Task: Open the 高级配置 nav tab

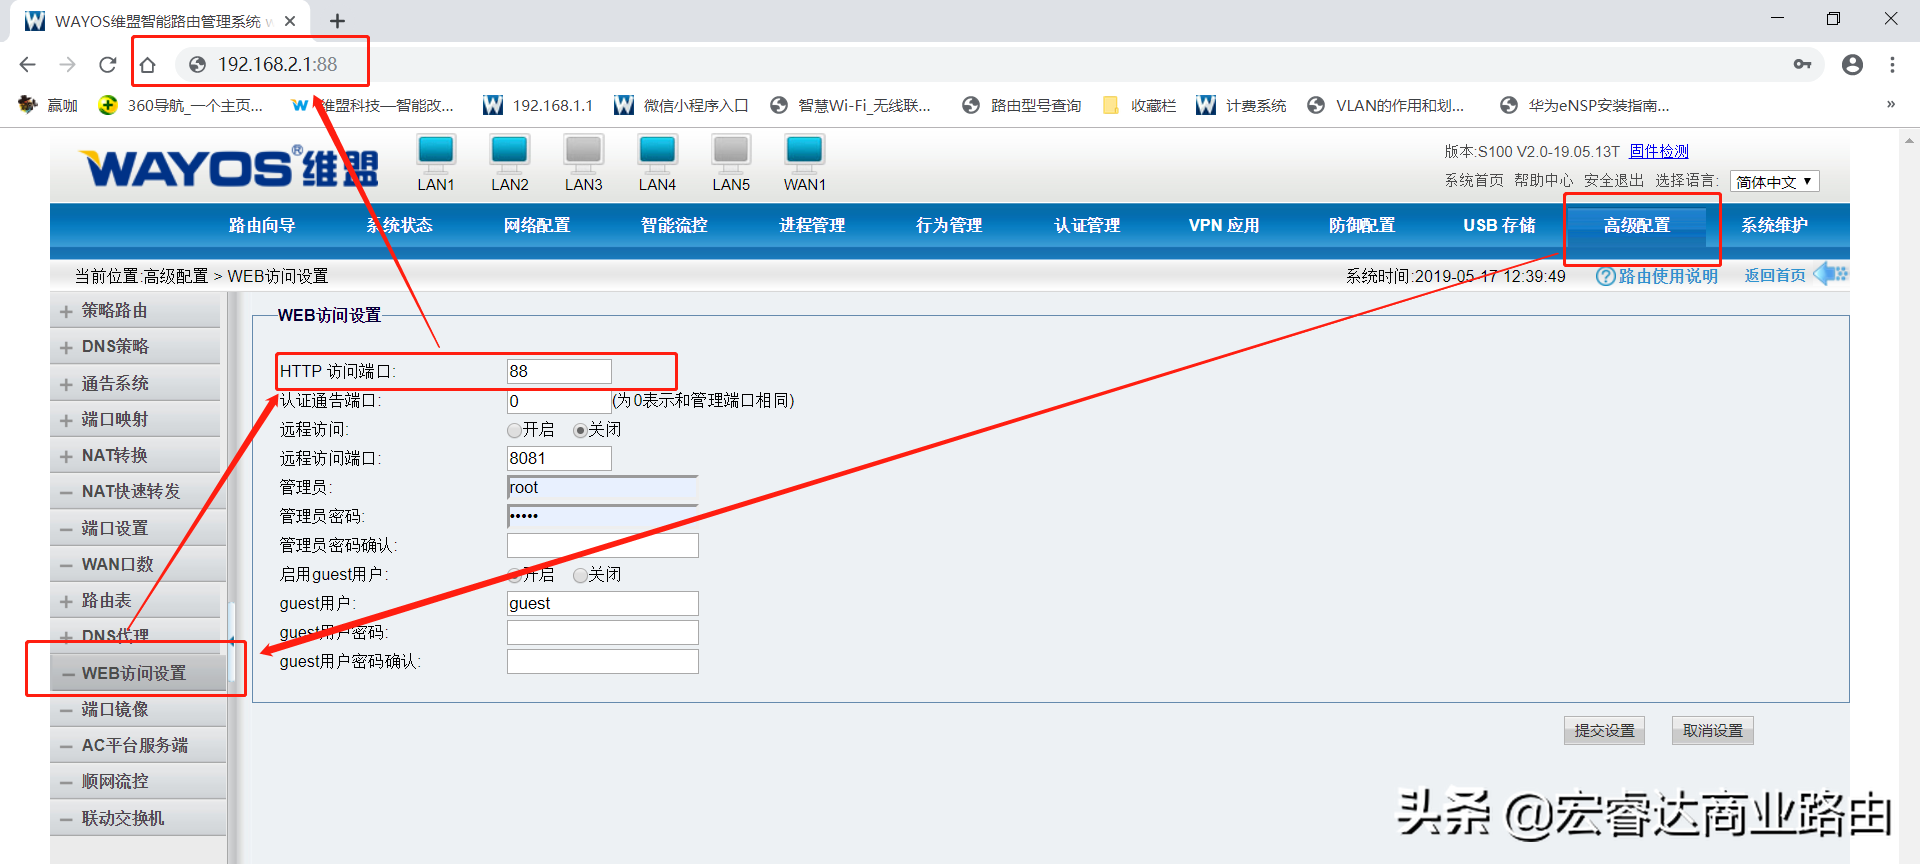Action: (x=1637, y=225)
